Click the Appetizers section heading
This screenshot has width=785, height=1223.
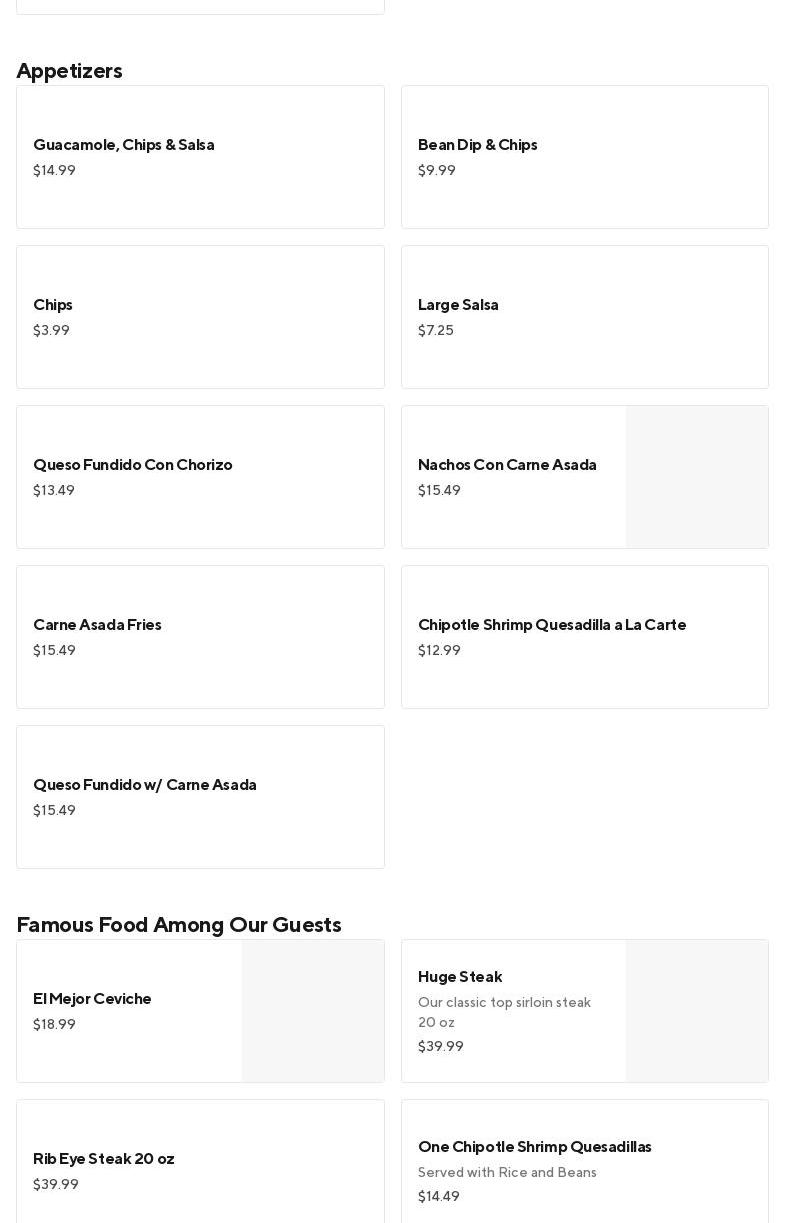[69, 71]
